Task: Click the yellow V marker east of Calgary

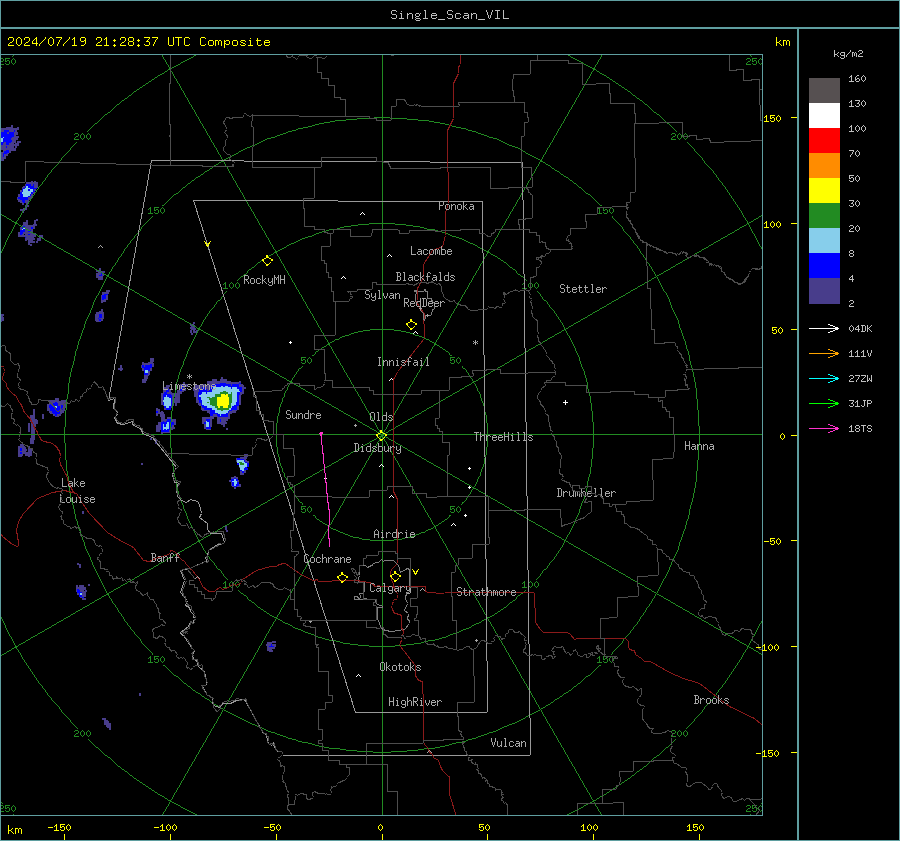Action: pos(416,572)
